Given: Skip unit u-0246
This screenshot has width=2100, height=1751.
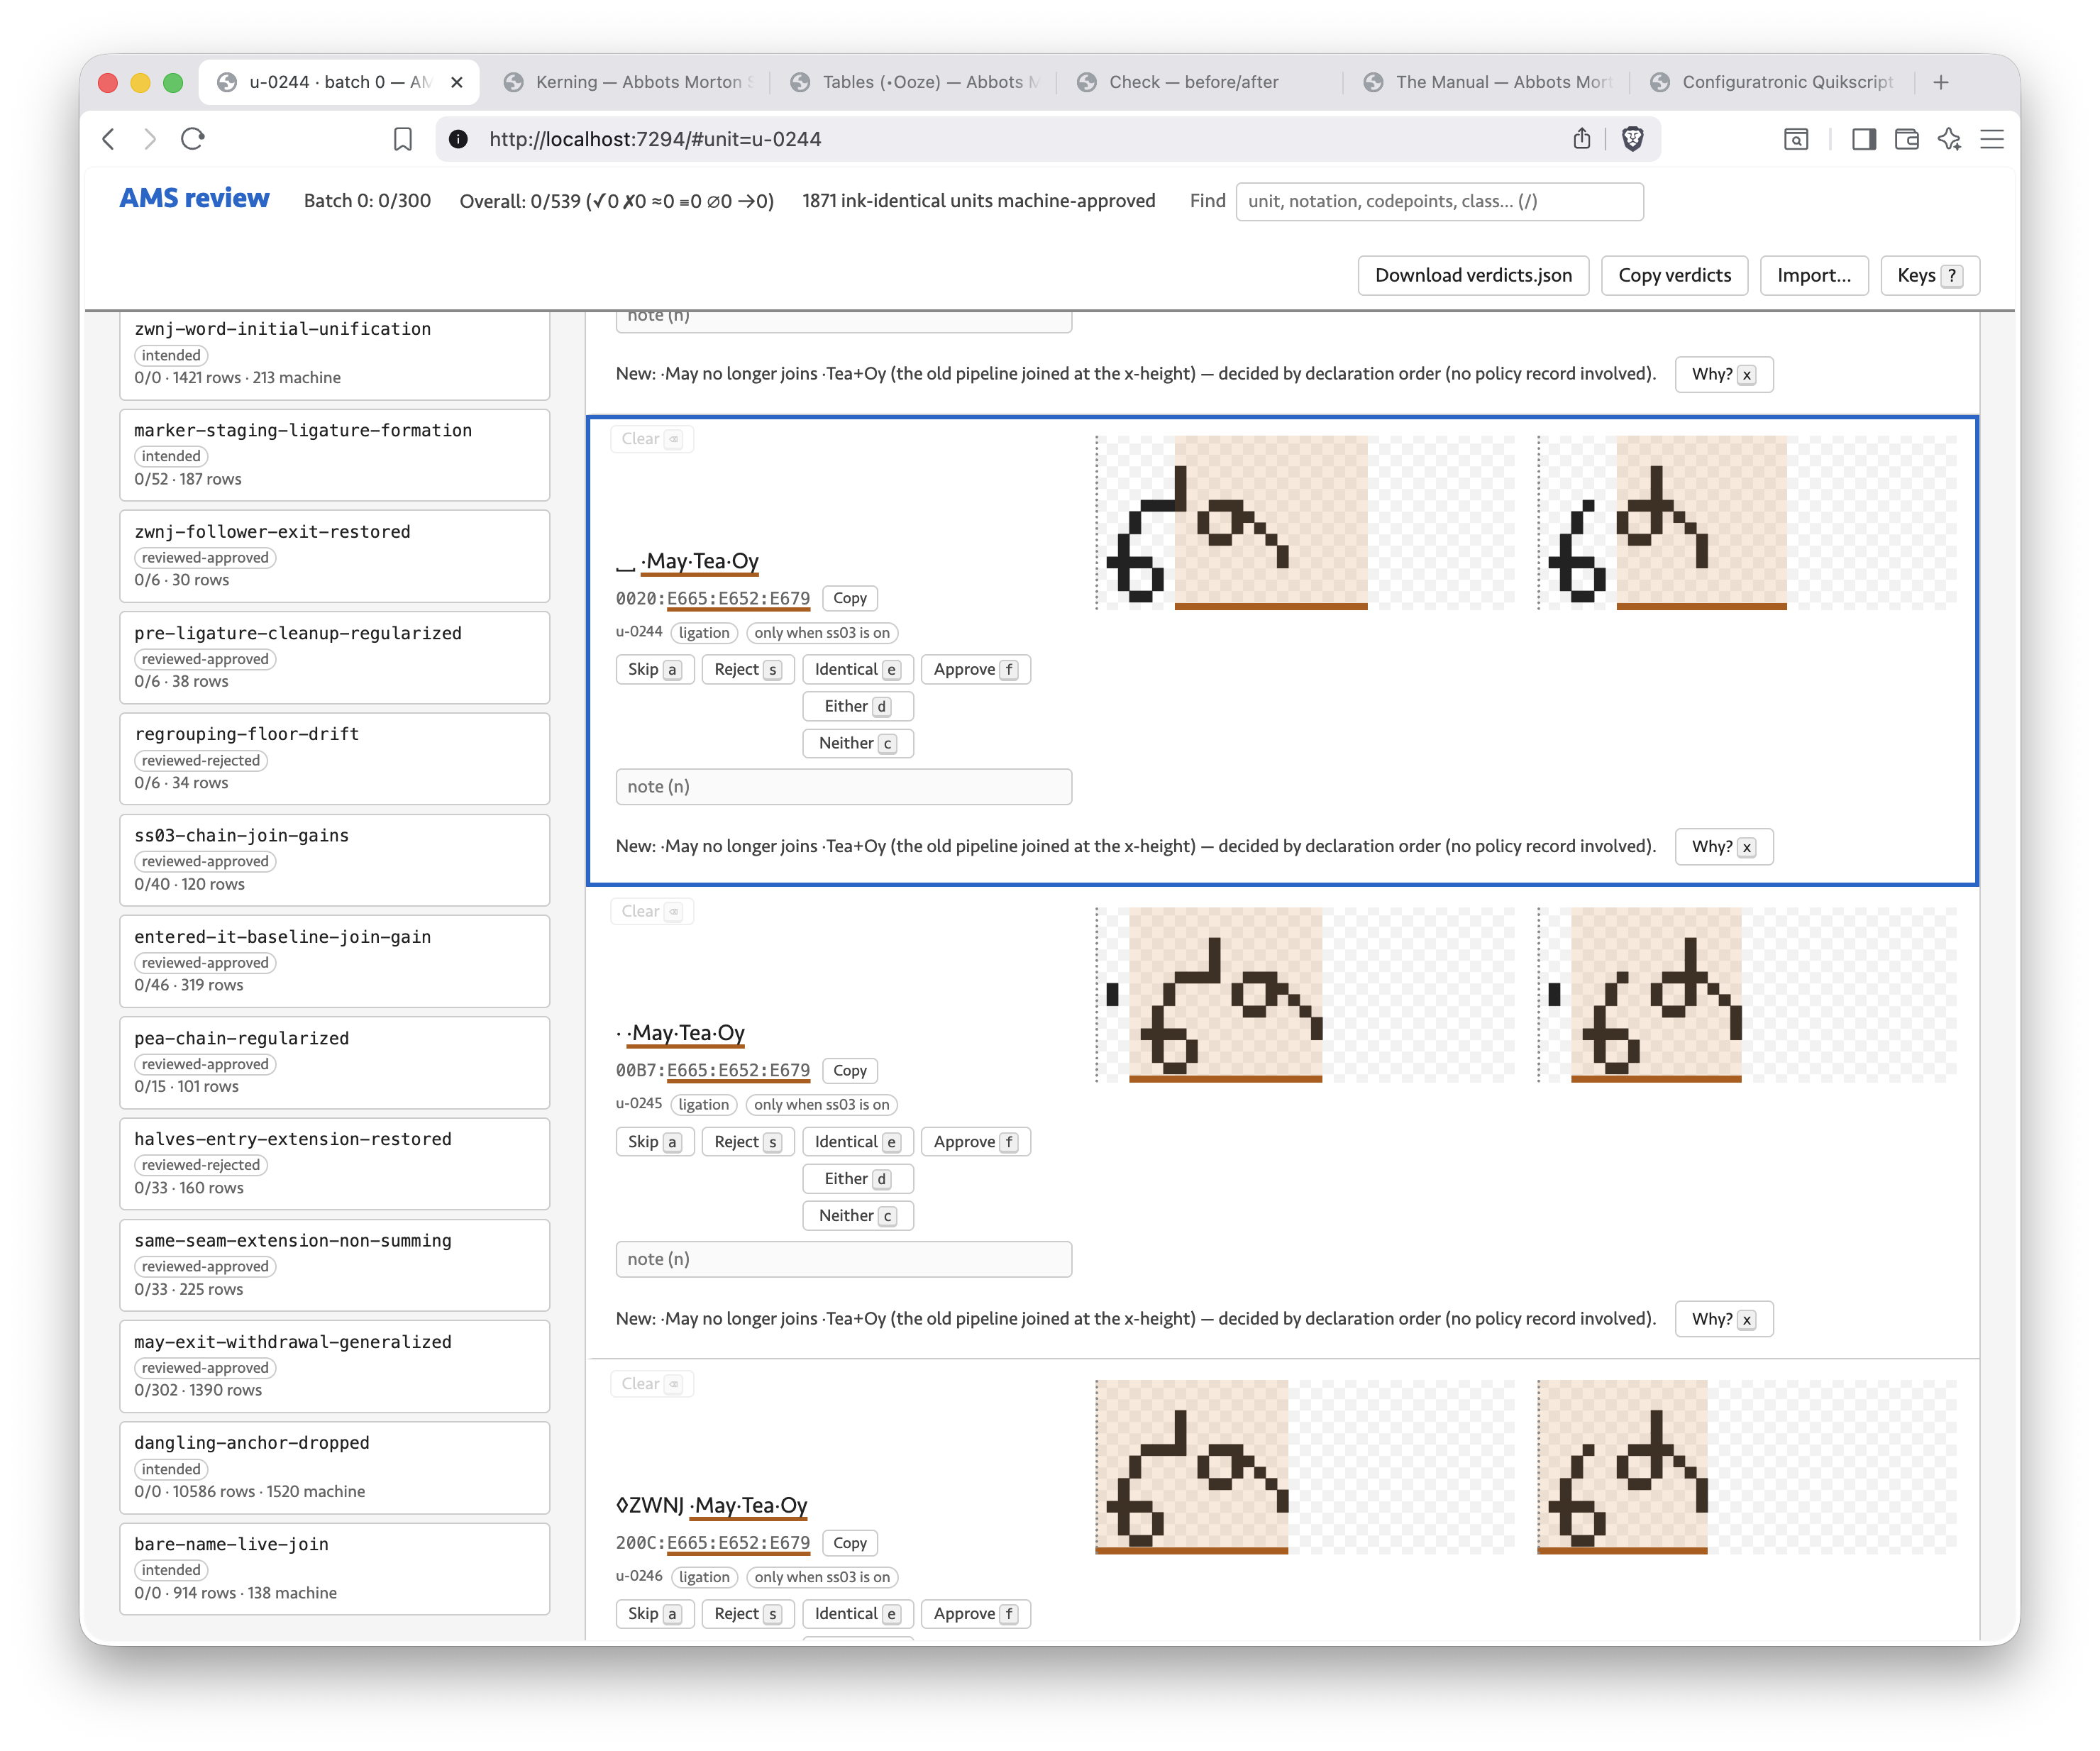Looking at the screenshot, I should pos(655,1614).
